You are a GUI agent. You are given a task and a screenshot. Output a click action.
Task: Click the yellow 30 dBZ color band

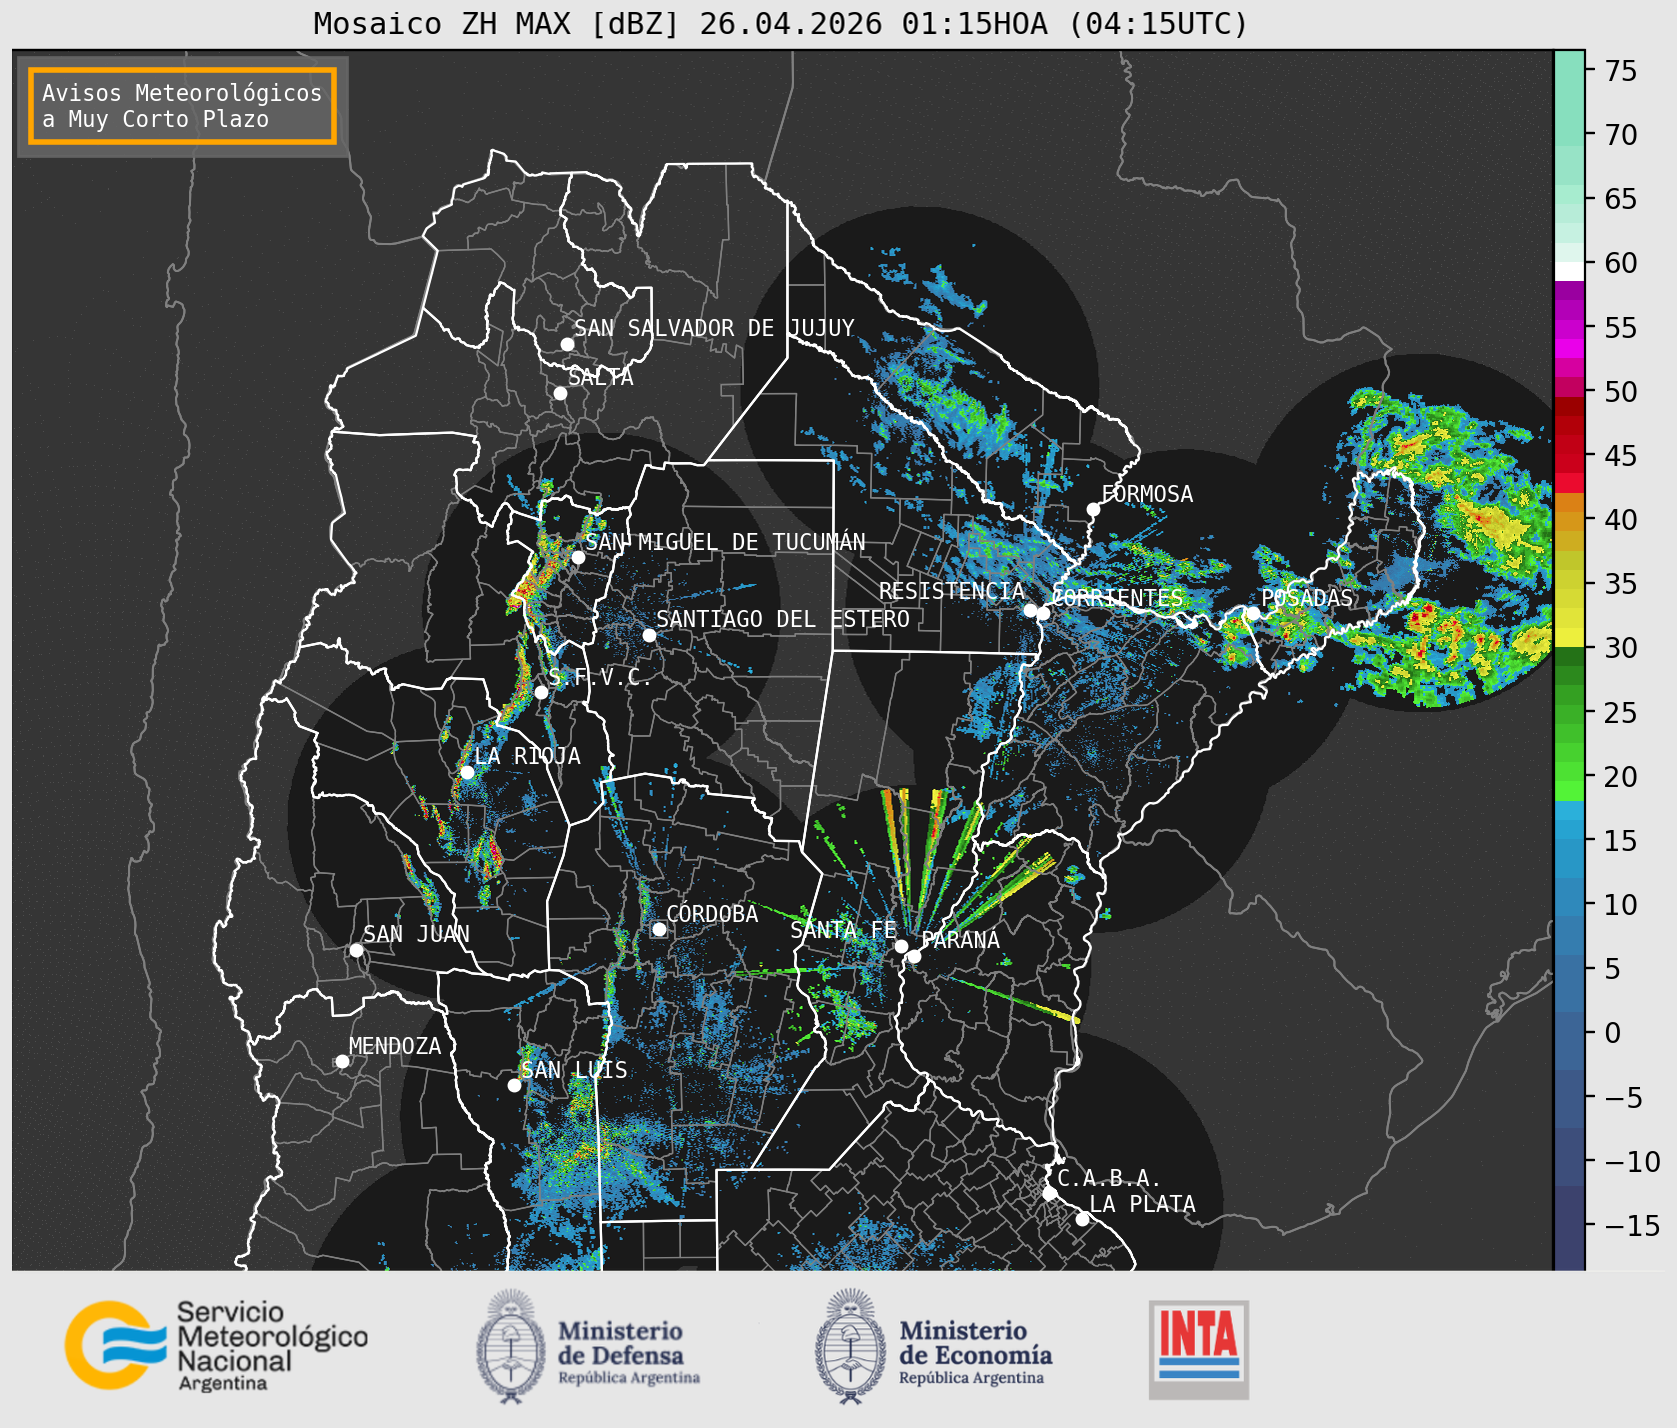(1569, 637)
